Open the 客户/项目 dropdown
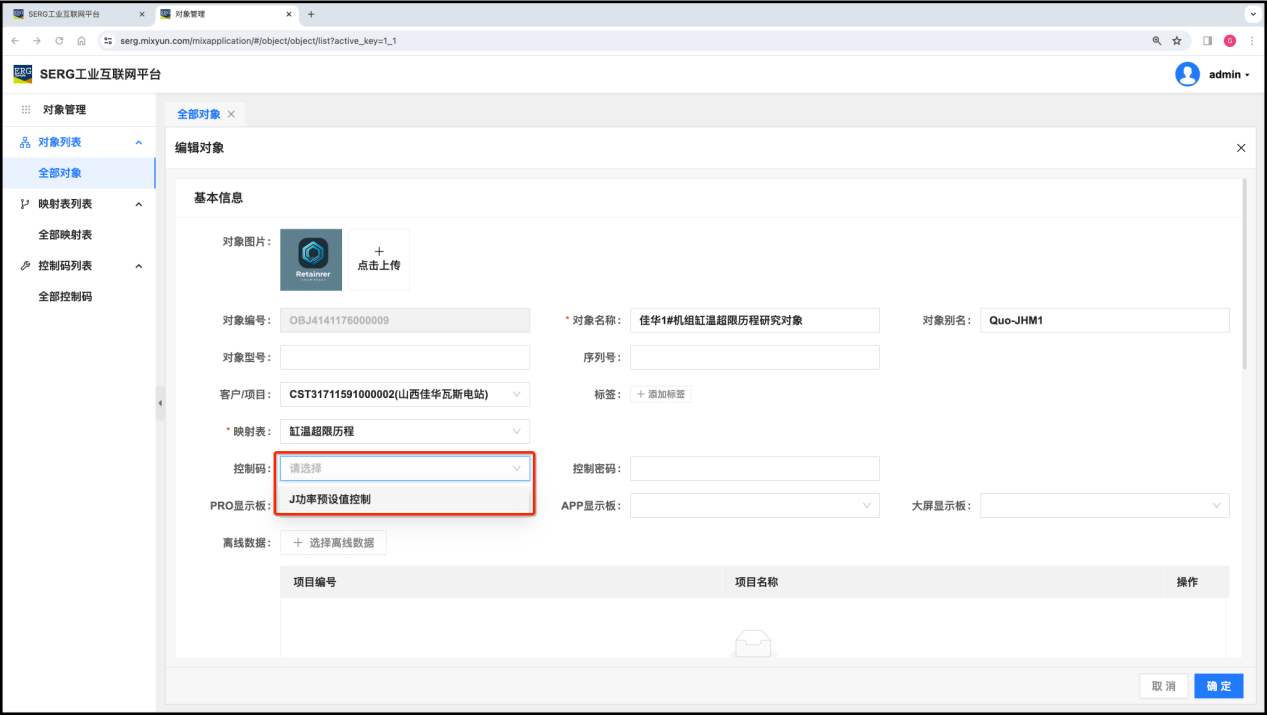The width and height of the screenshot is (1267, 715). tap(404, 394)
